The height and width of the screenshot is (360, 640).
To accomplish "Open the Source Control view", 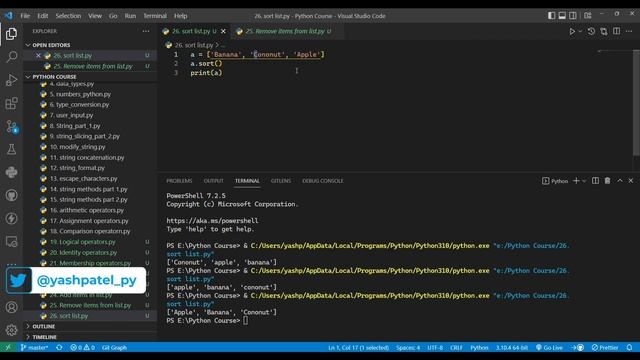I will (x=11, y=126).
